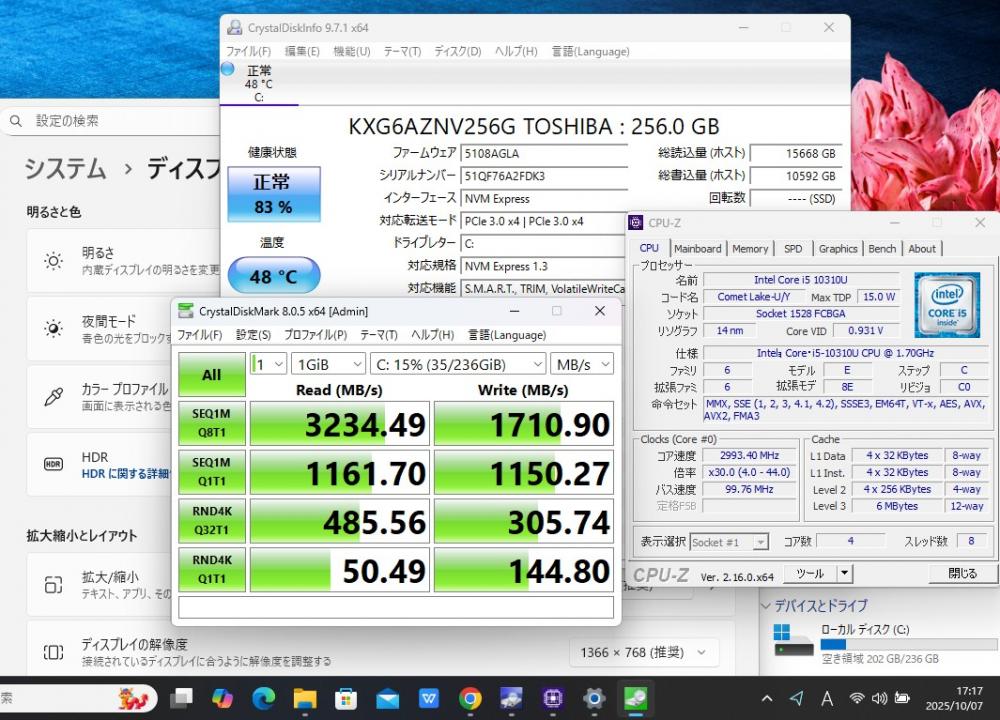
Task: Click the 正常 83% health status box
Action: [x=273, y=194]
